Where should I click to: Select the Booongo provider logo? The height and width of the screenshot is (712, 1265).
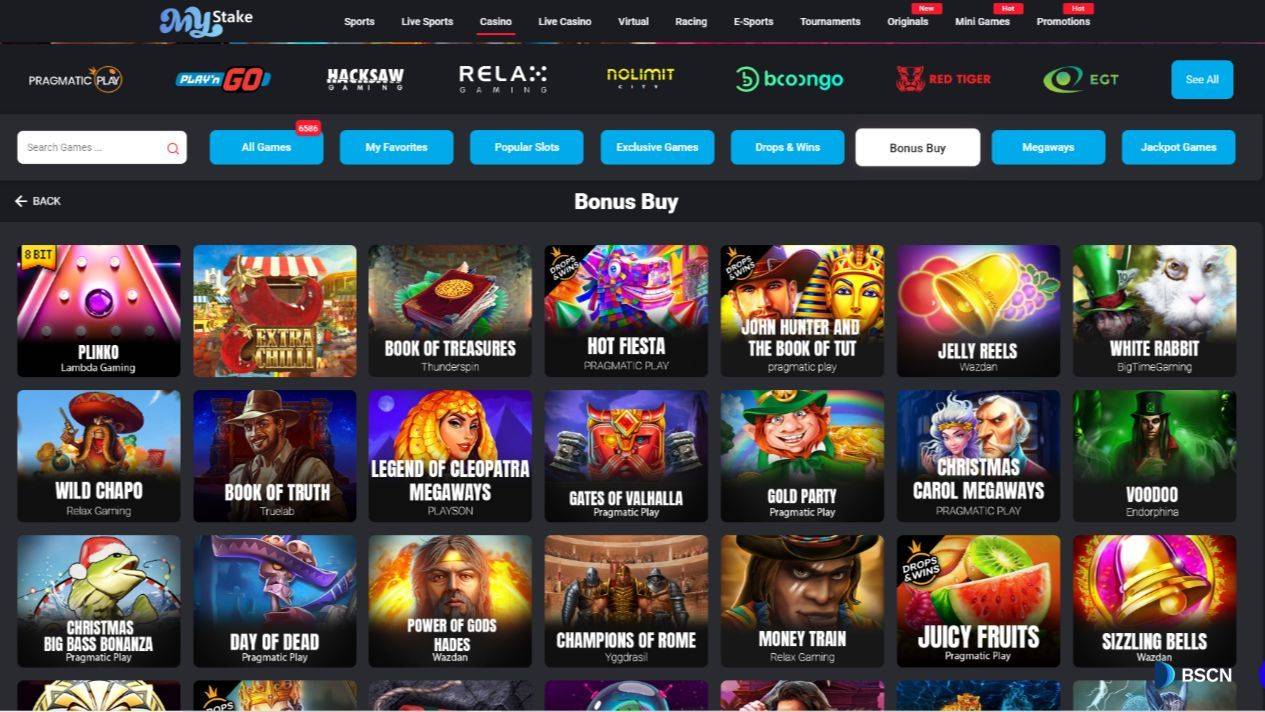tap(789, 79)
